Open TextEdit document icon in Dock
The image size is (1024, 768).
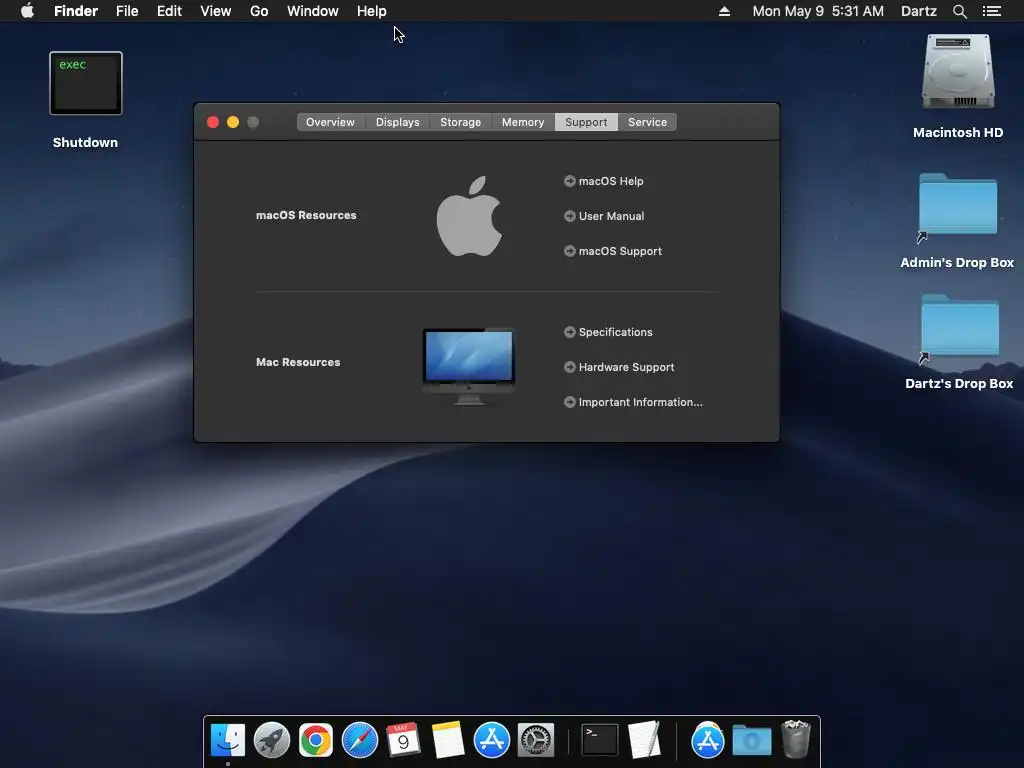(x=645, y=739)
